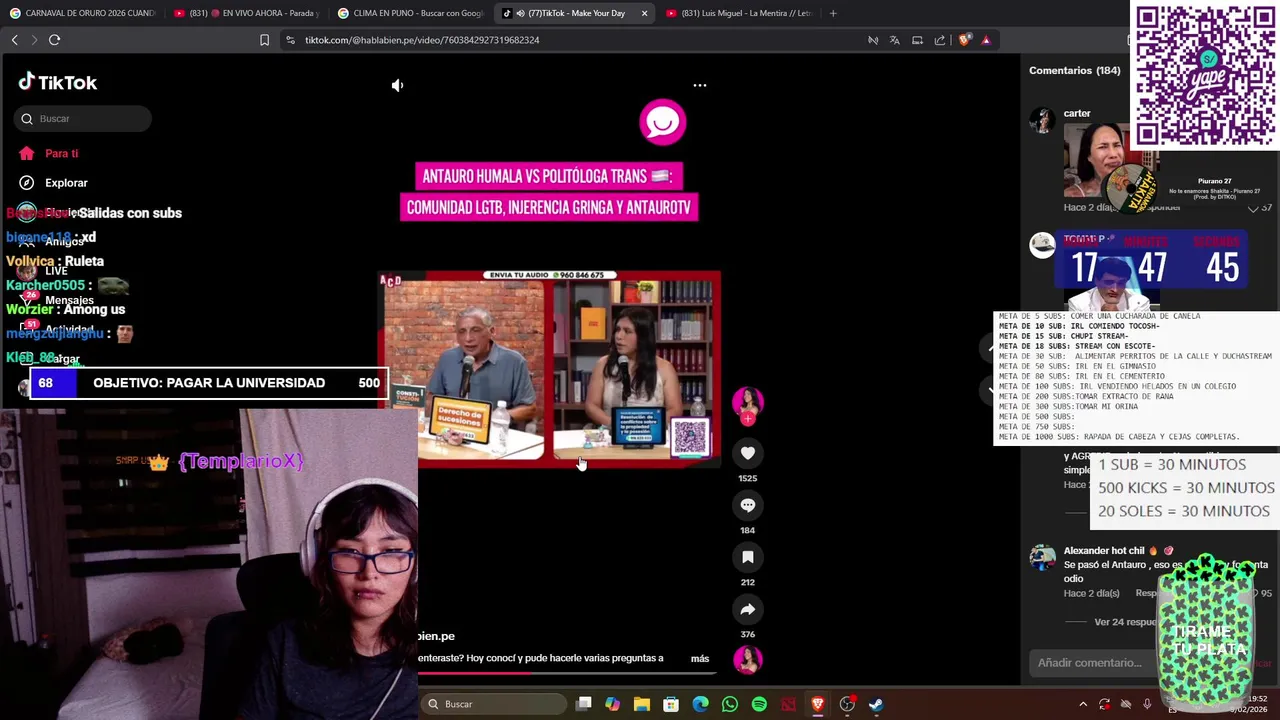
Task: Switch to CARNAVAL DE ORURO 2026 tab
Action: click(x=82, y=13)
